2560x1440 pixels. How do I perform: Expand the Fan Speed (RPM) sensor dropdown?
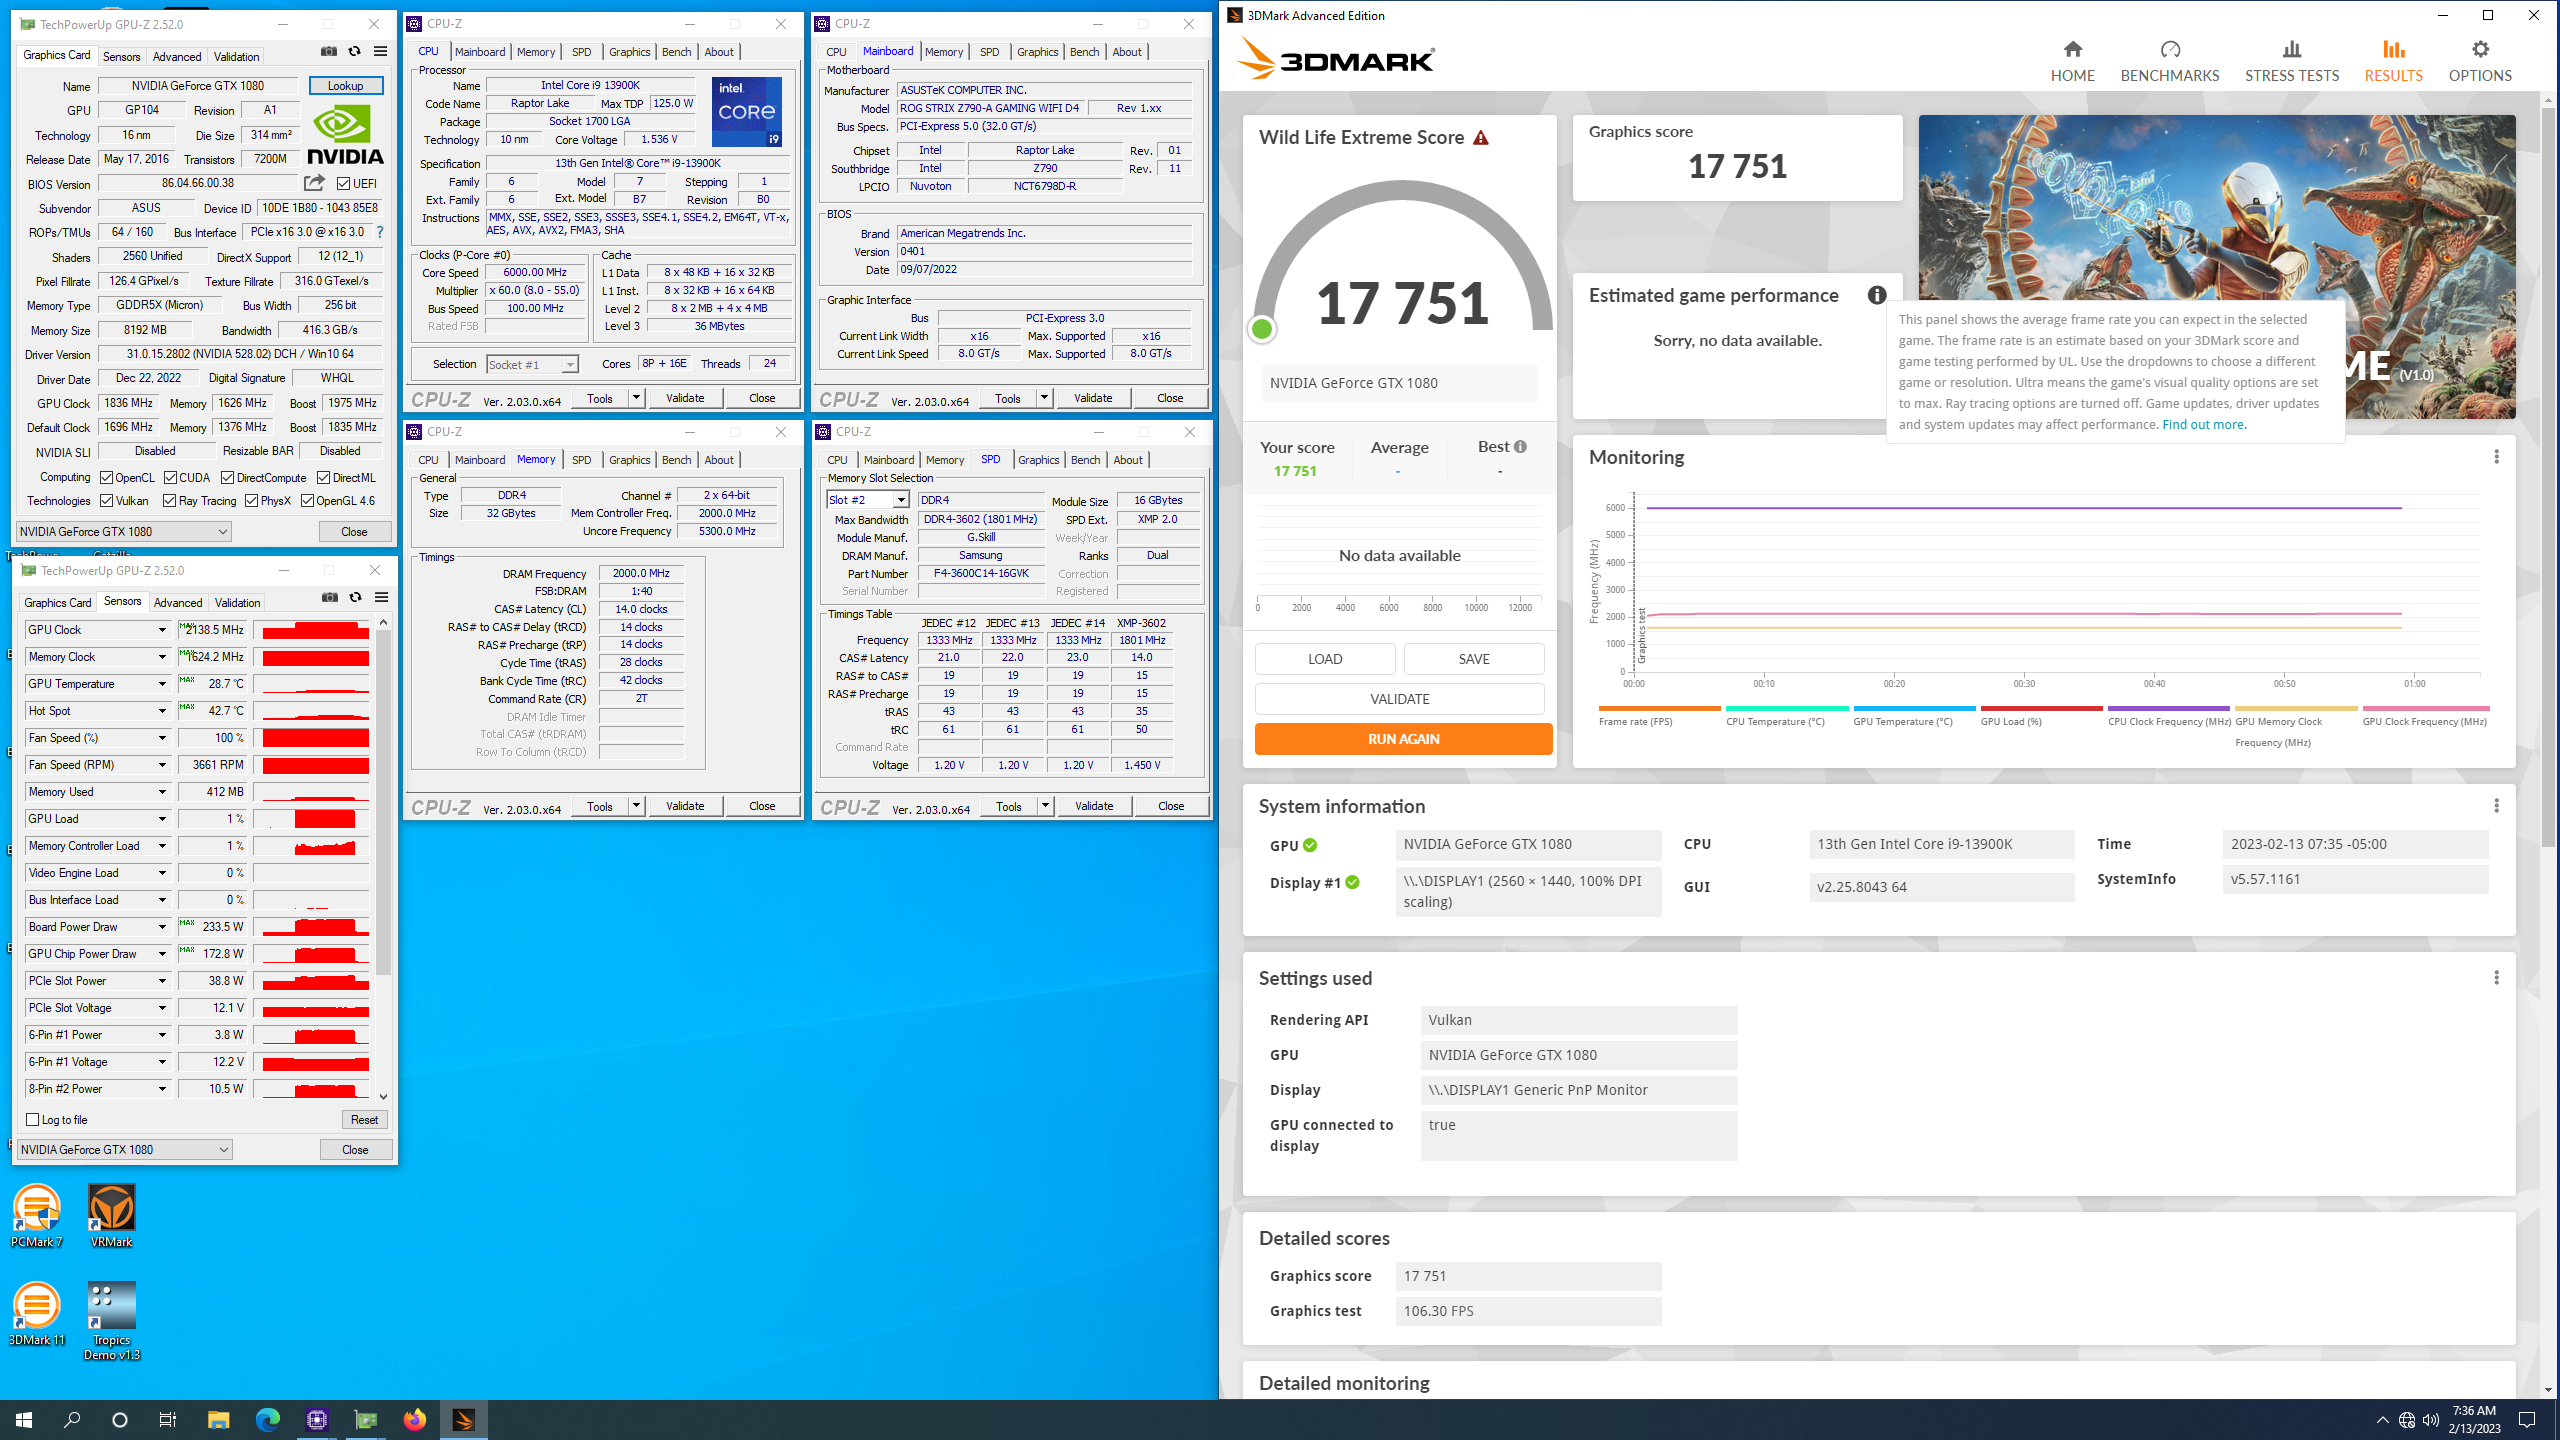tap(162, 765)
